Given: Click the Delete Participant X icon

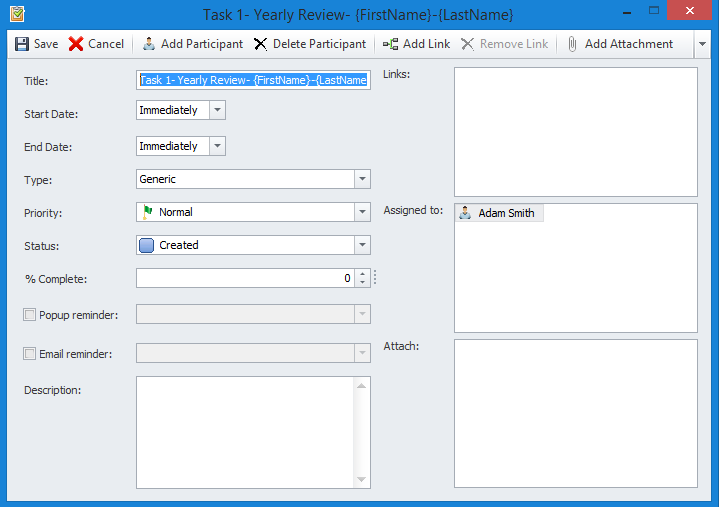Looking at the screenshot, I should pyautogui.click(x=261, y=44).
